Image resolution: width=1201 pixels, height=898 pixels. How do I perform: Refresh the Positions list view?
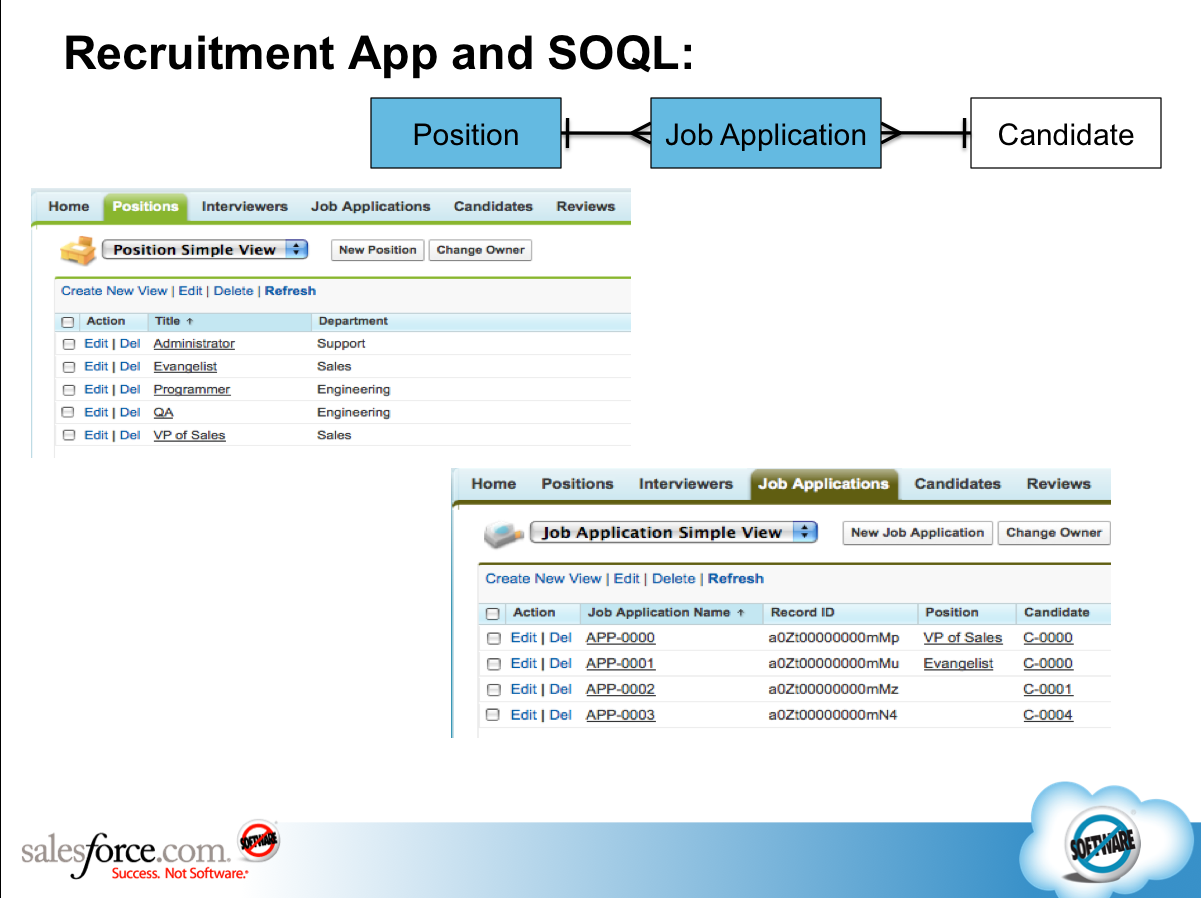tap(290, 290)
